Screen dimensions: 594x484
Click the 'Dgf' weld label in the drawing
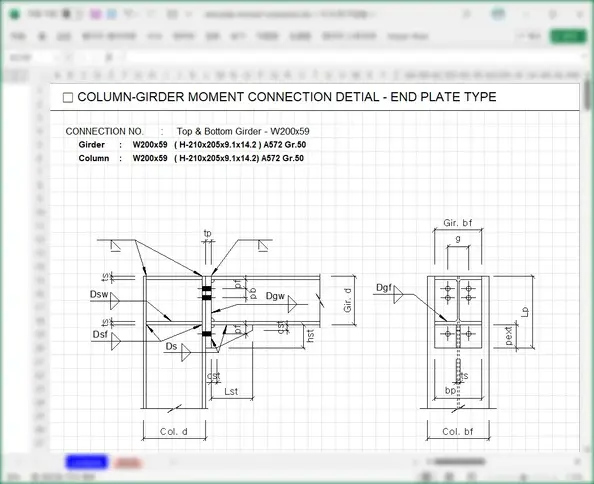[x=384, y=288]
